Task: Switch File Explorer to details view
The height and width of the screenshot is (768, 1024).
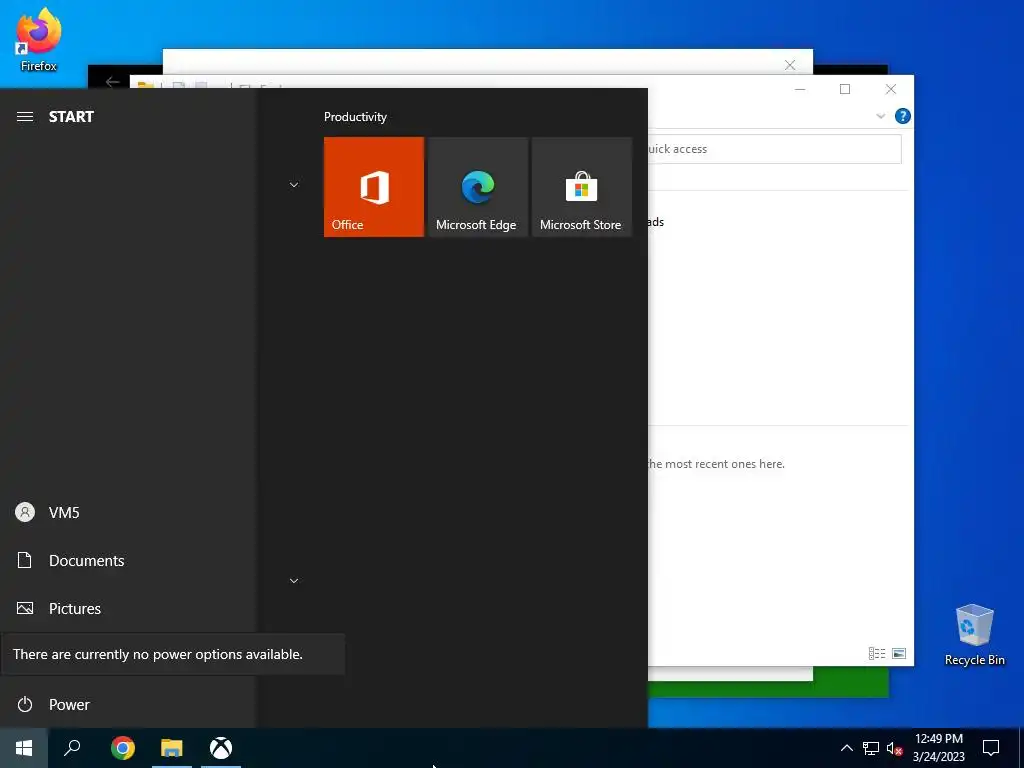Action: 876,653
